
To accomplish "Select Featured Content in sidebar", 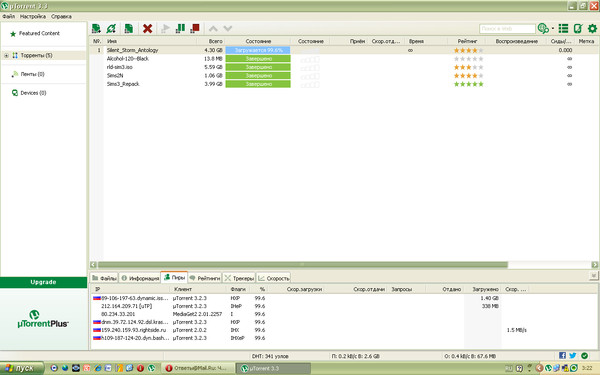I will 39,34.
